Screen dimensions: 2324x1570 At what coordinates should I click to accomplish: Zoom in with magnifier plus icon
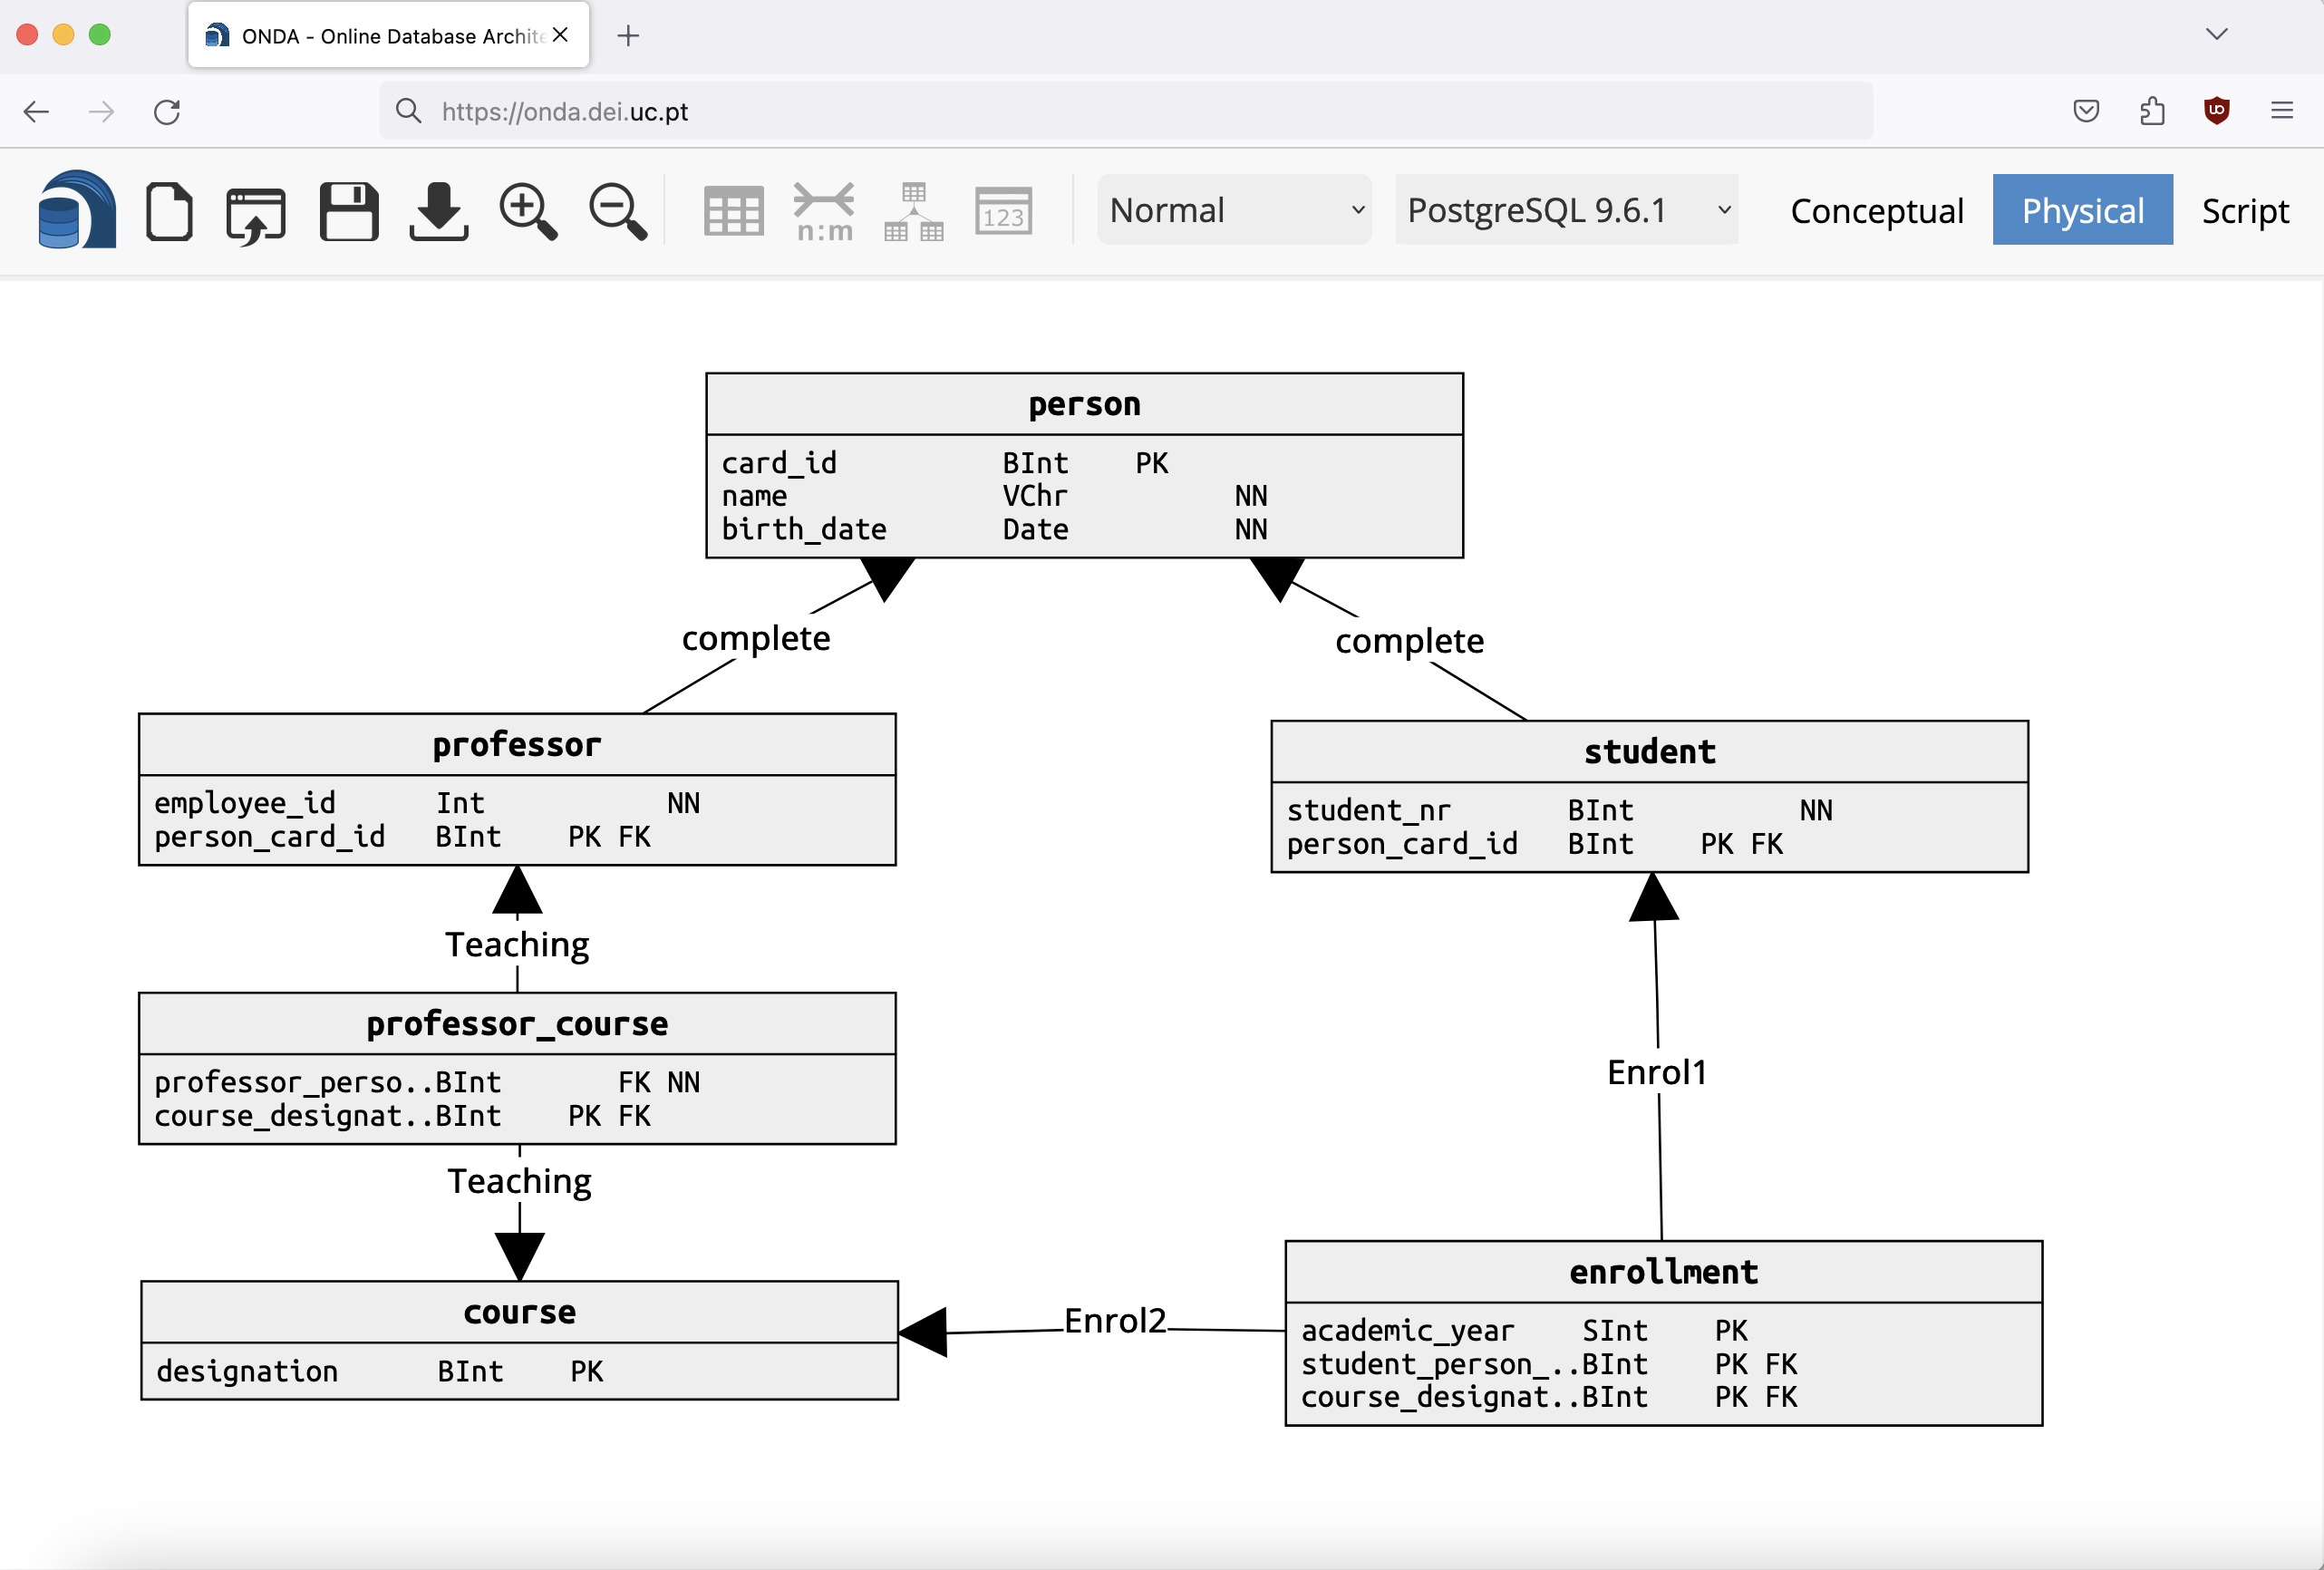tap(527, 211)
